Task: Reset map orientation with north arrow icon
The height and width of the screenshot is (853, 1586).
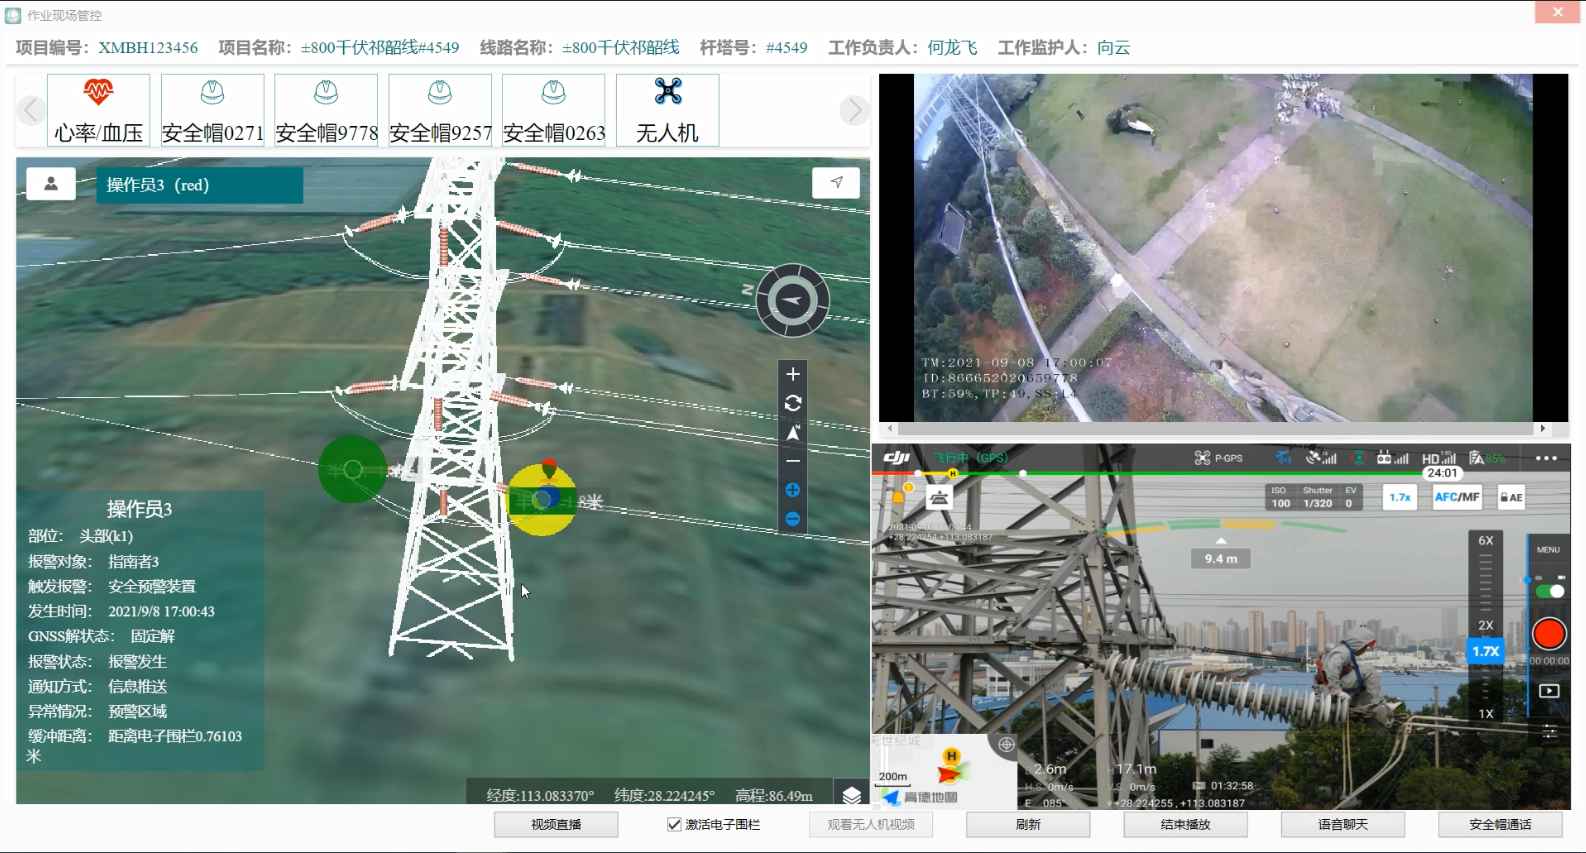Action: click(x=793, y=433)
